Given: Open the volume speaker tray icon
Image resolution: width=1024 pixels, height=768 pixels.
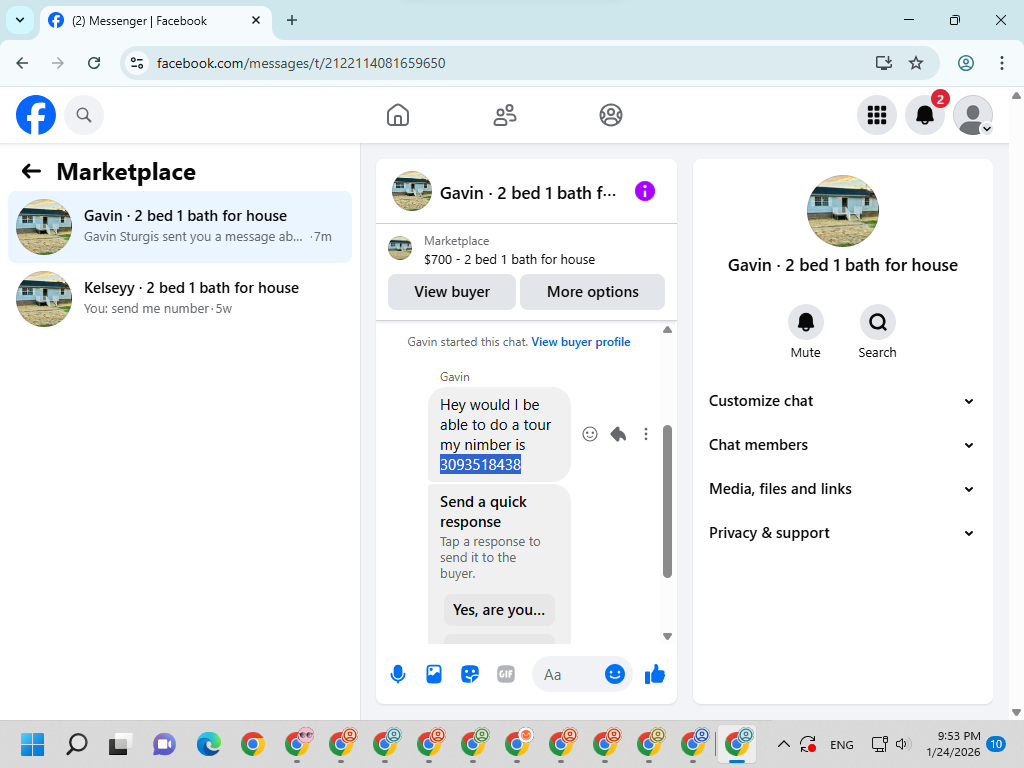Looking at the screenshot, I should tap(903, 744).
